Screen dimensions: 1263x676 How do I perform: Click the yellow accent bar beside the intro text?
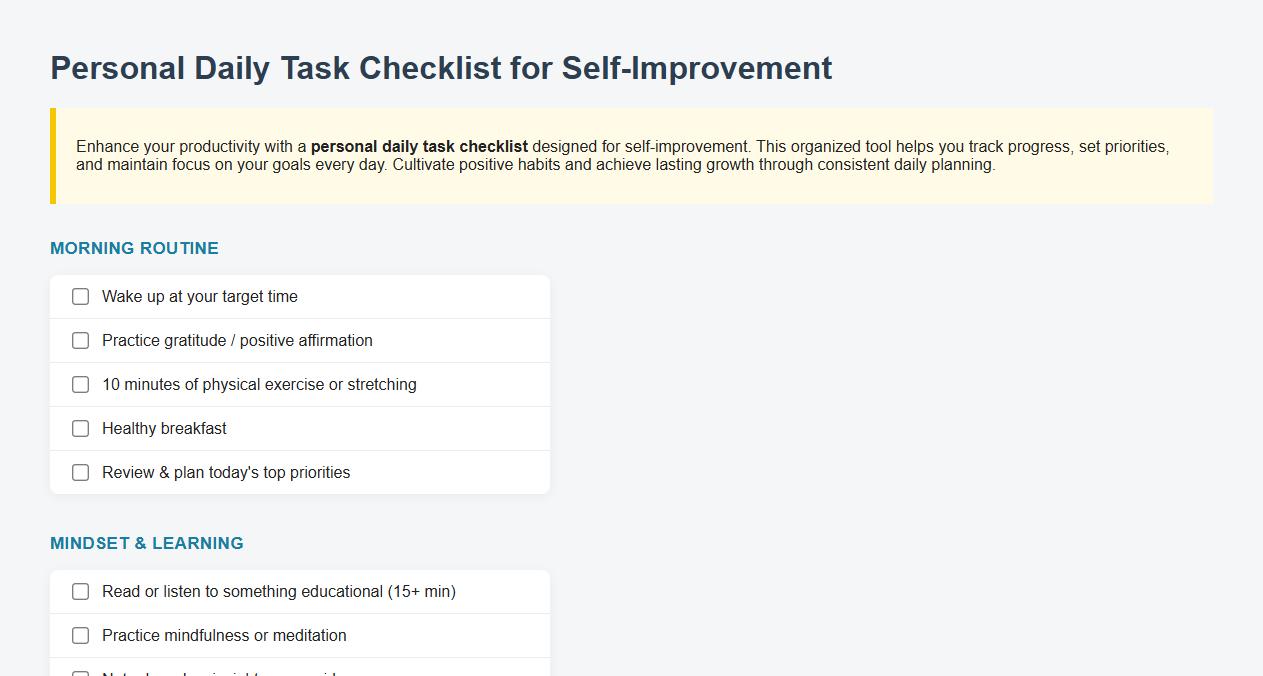point(54,156)
